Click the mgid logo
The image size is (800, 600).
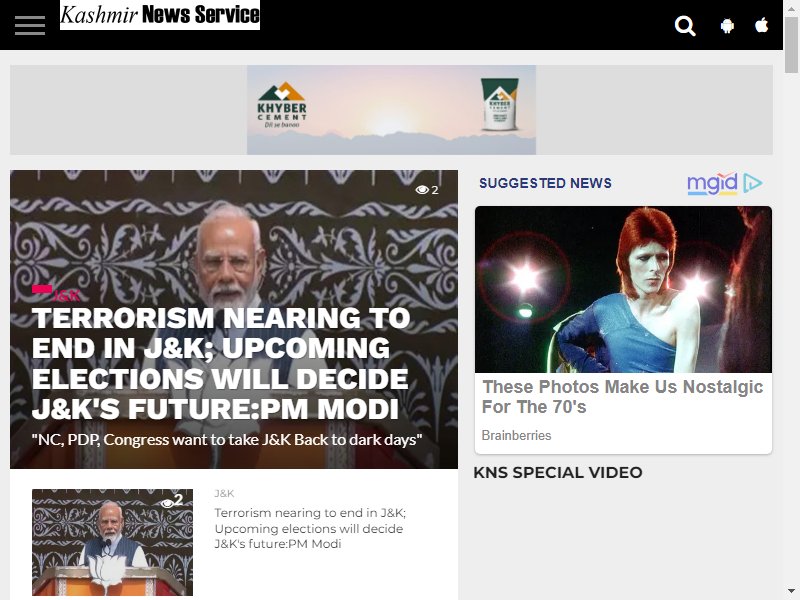click(x=712, y=184)
